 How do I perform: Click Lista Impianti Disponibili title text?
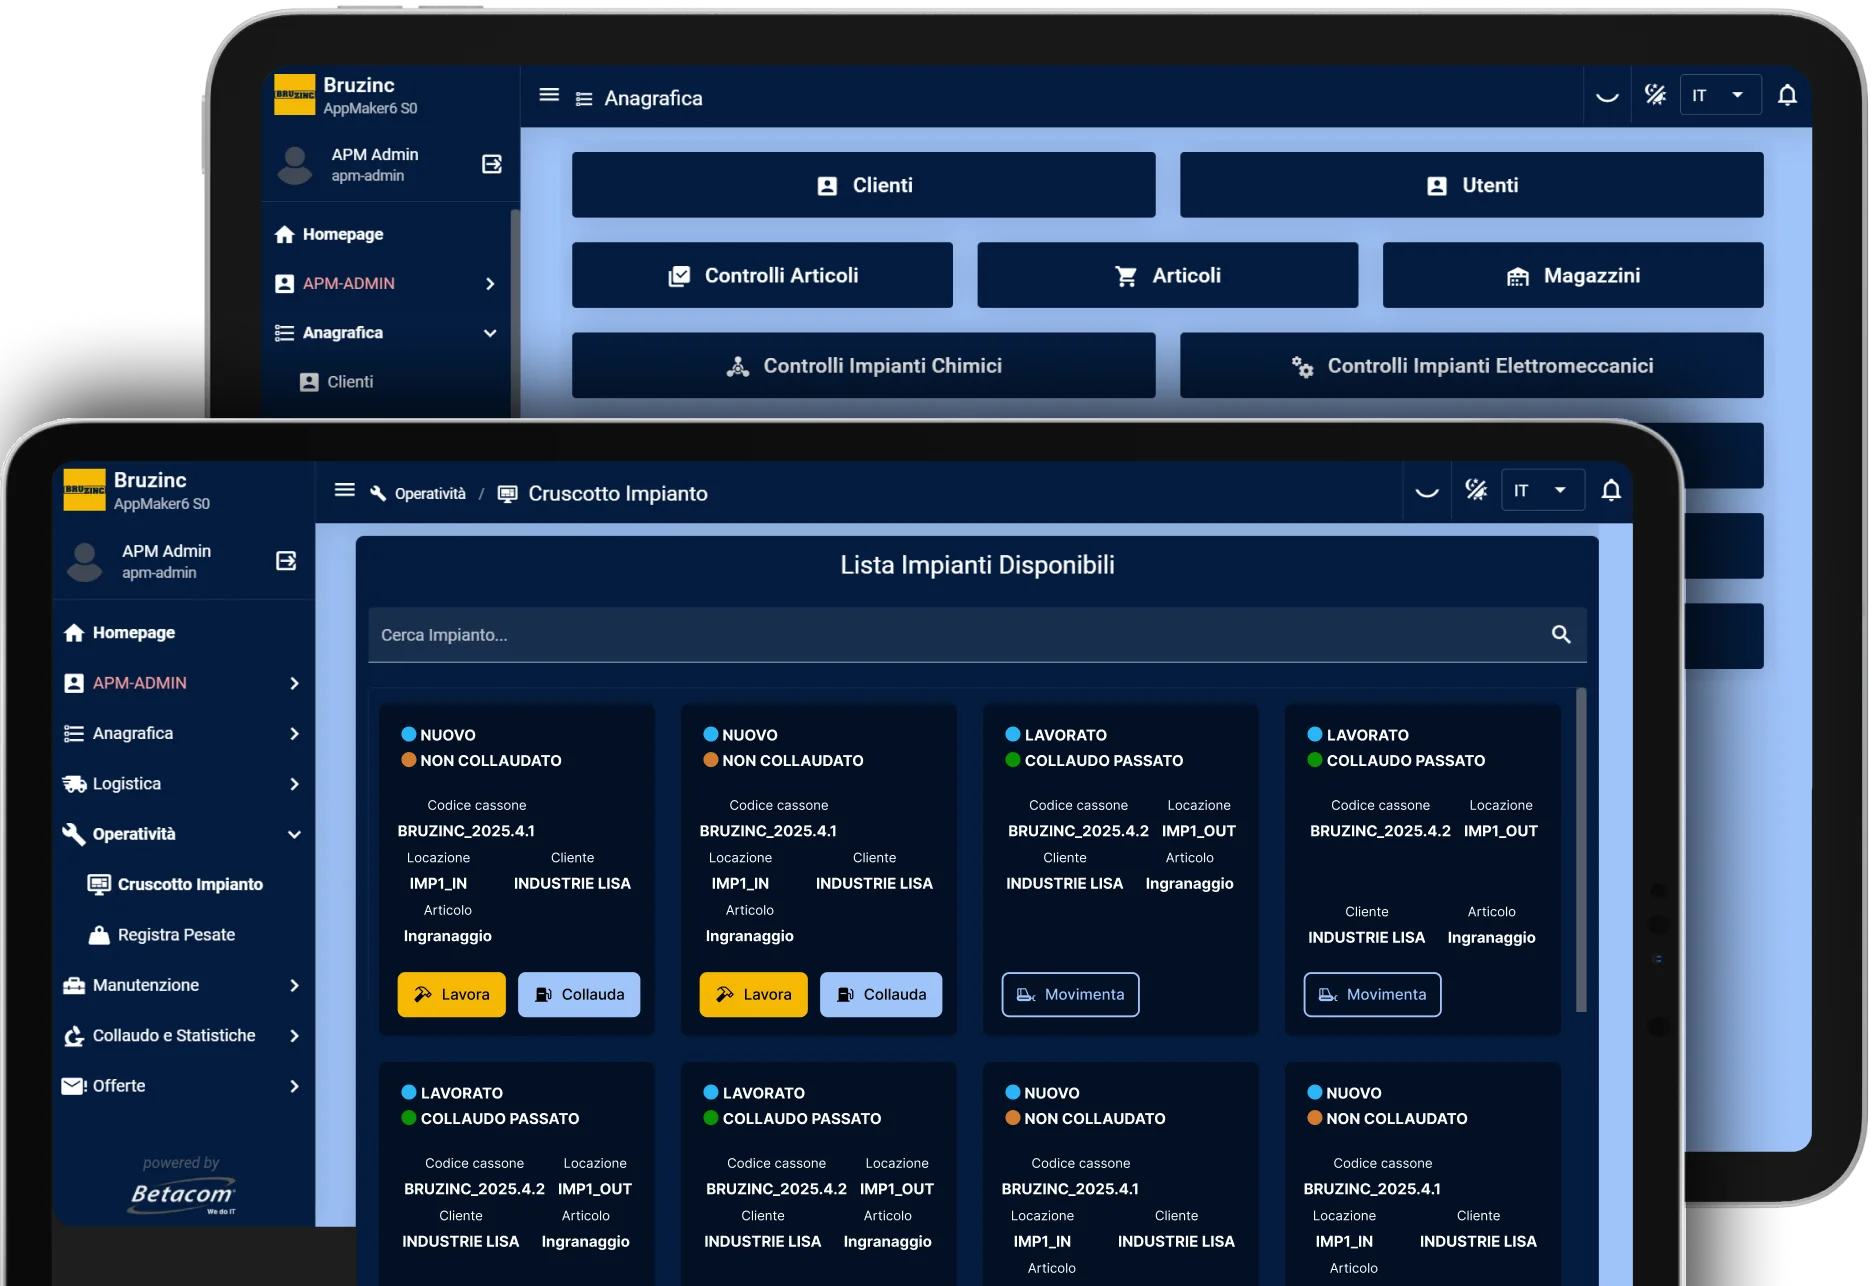977,565
